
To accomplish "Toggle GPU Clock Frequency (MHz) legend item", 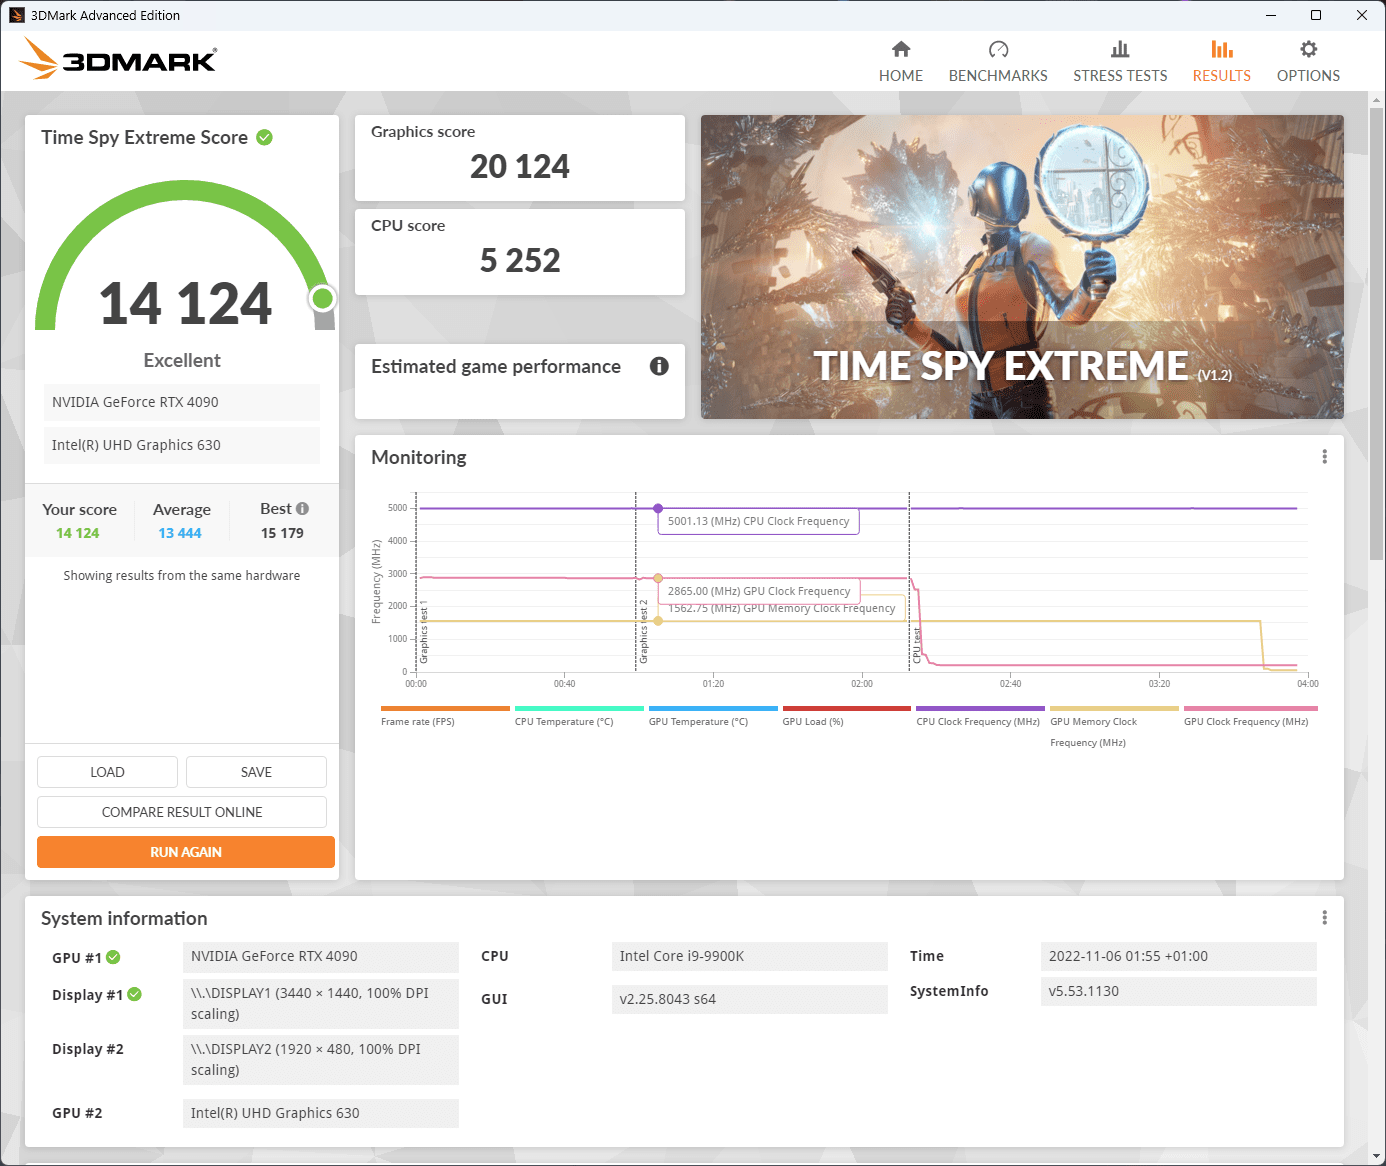I will (x=1250, y=716).
